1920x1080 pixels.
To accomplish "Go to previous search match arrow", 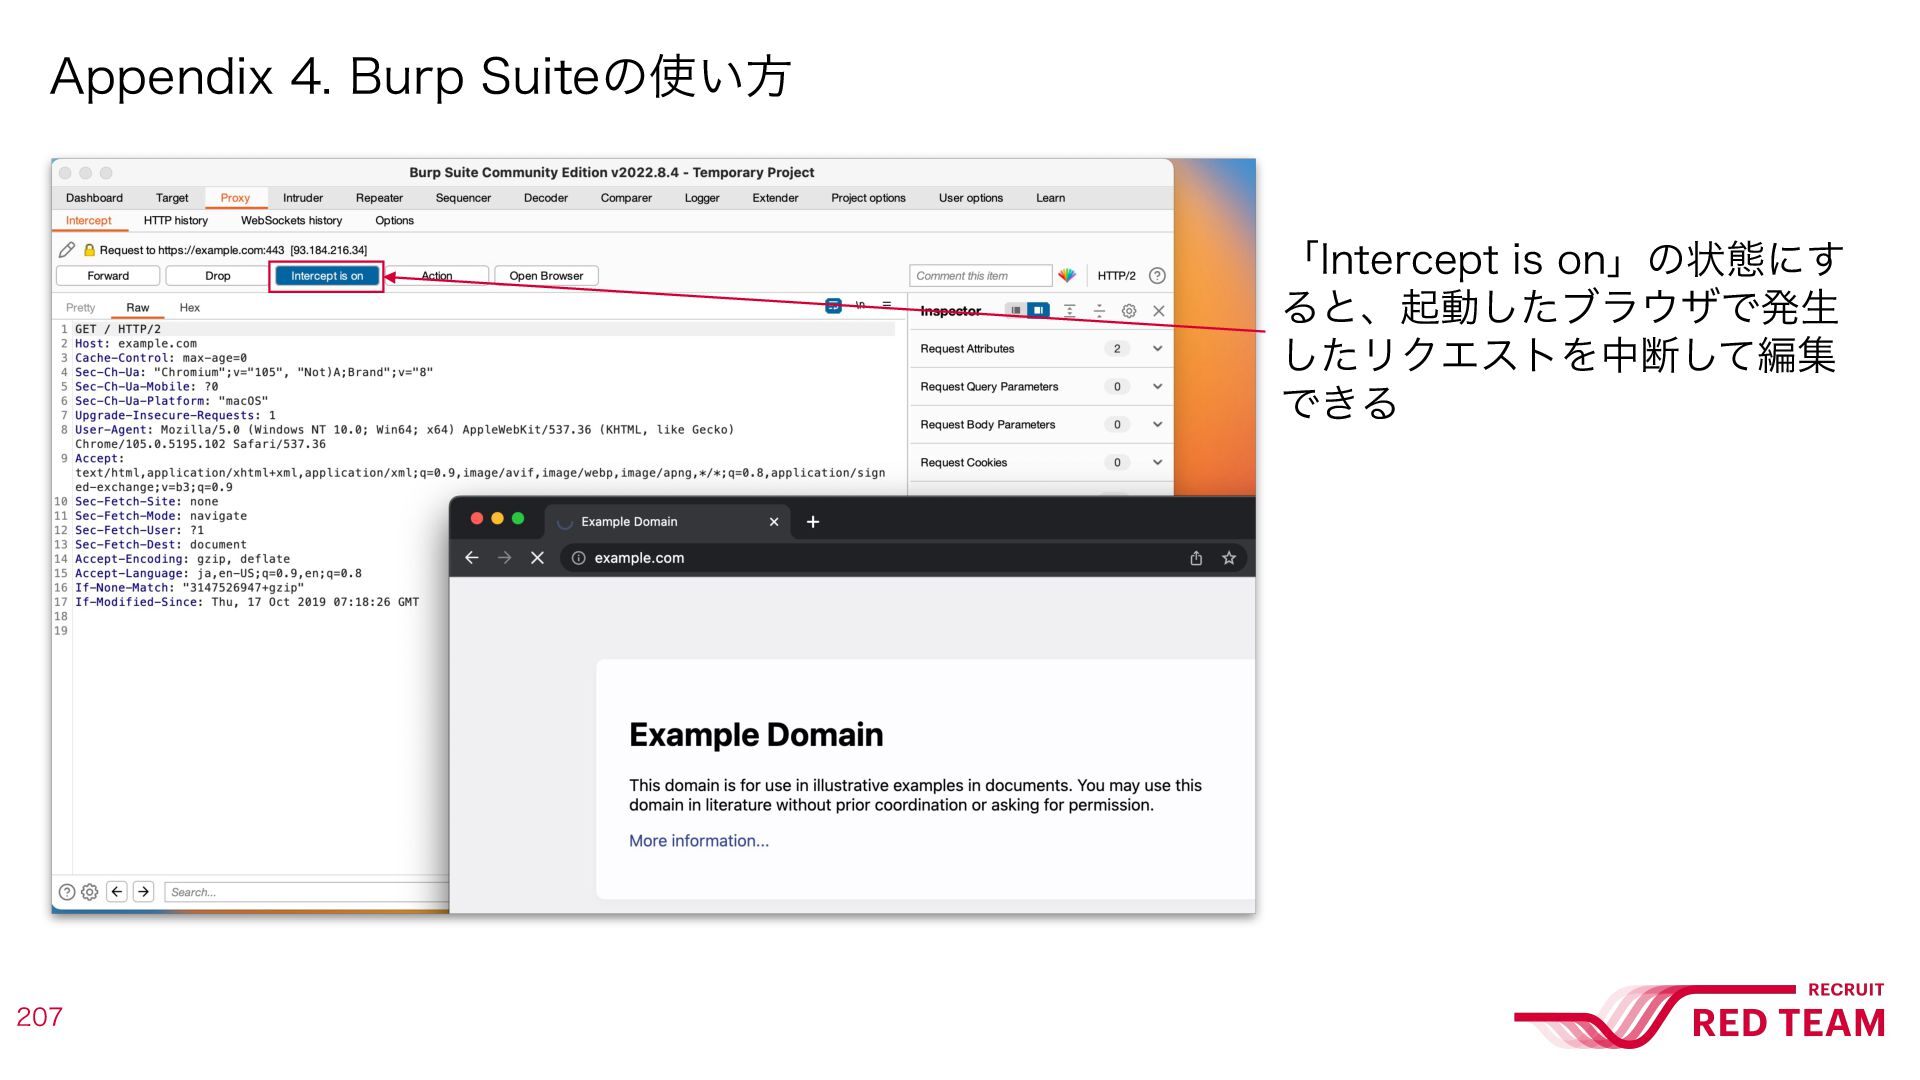I will tap(117, 892).
